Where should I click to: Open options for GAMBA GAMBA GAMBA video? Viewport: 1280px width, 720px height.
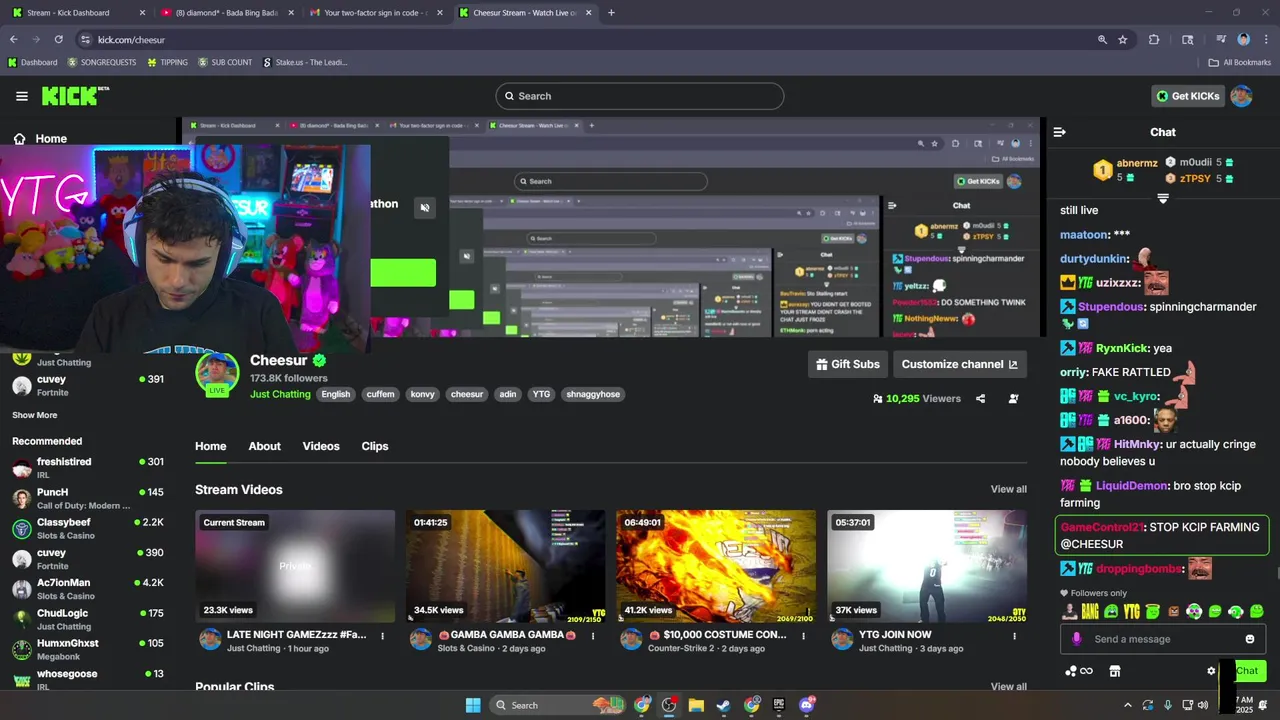pyautogui.click(x=593, y=636)
